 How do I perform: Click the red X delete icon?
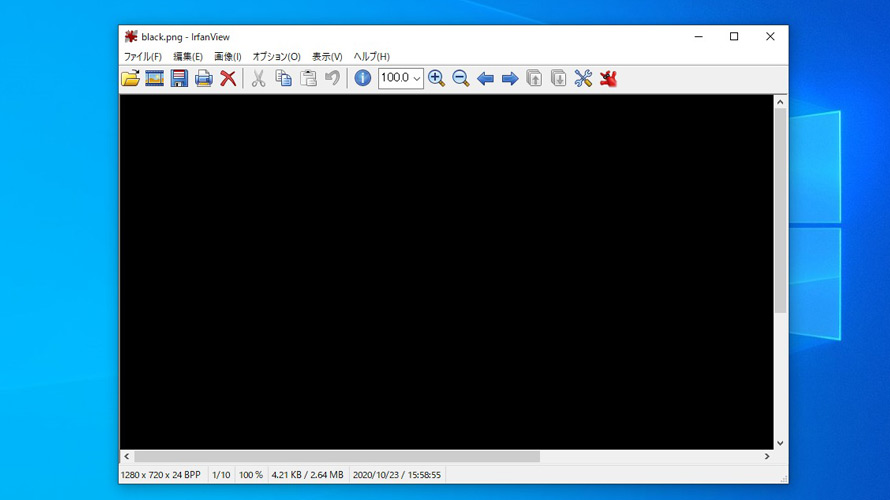(228, 78)
